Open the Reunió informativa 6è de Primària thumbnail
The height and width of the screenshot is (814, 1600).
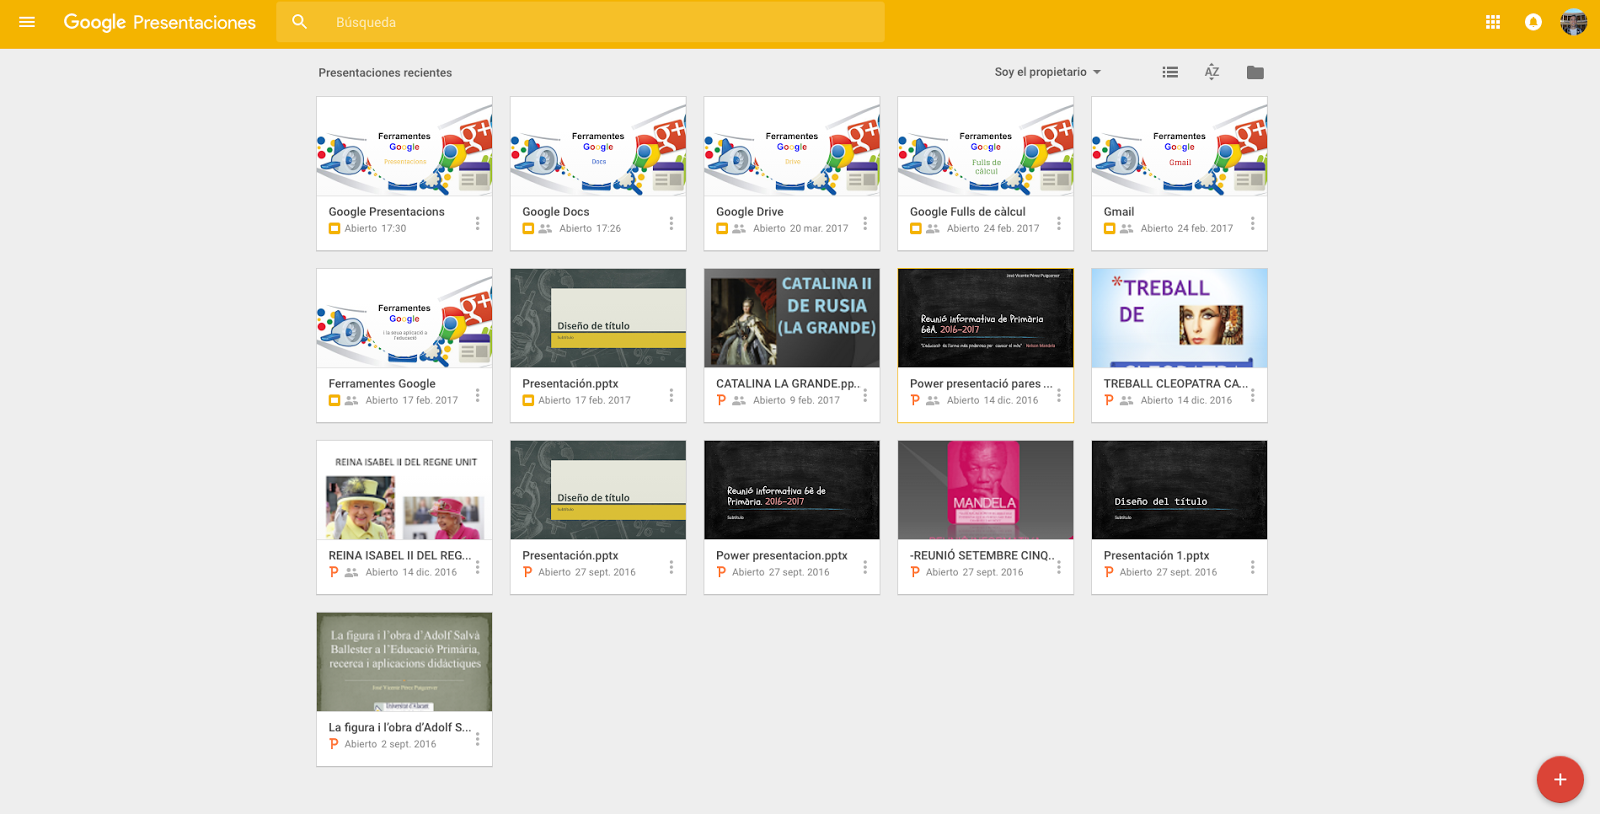(x=792, y=490)
